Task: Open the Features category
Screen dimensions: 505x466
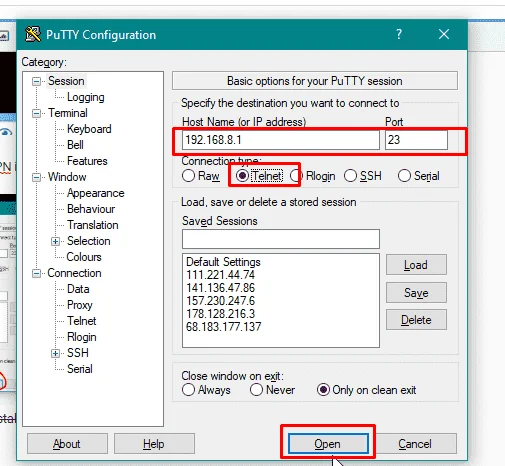Action: 87,161
